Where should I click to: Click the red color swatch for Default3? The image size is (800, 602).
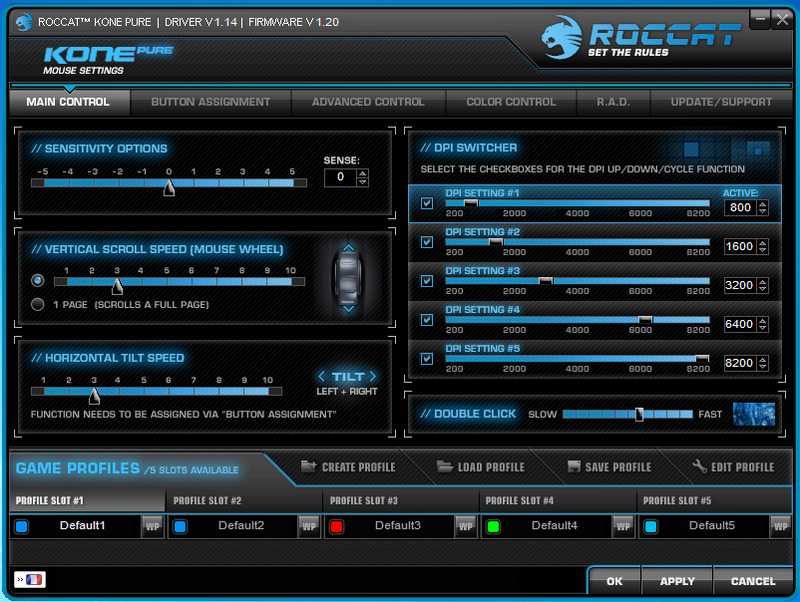click(x=336, y=526)
